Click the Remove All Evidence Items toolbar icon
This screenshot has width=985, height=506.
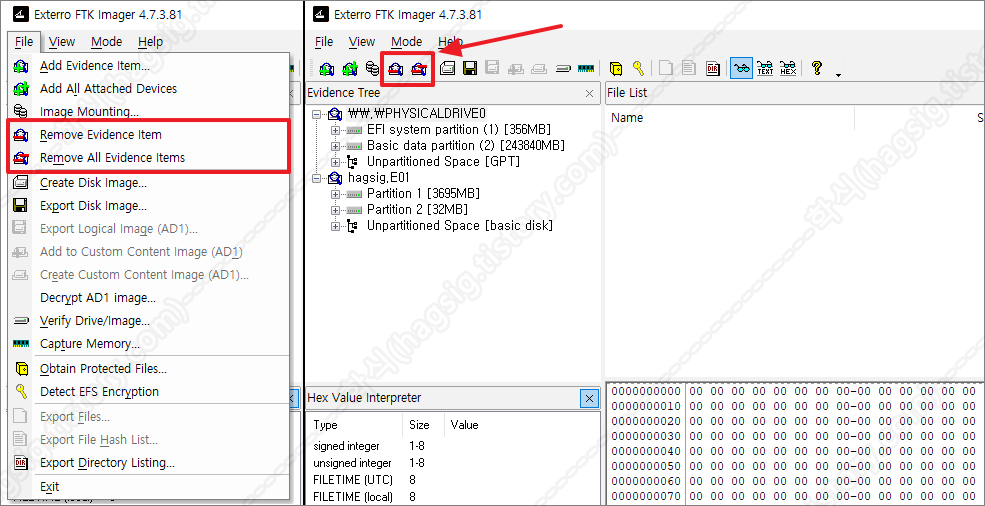419,69
